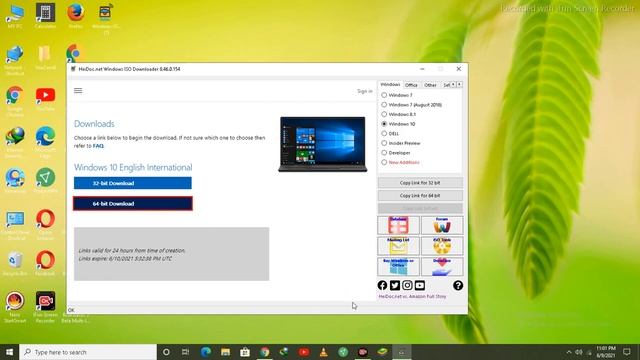Open the YouTube desktop shortcut
Image resolution: width=640 pixels, height=360 pixels.
45,99
